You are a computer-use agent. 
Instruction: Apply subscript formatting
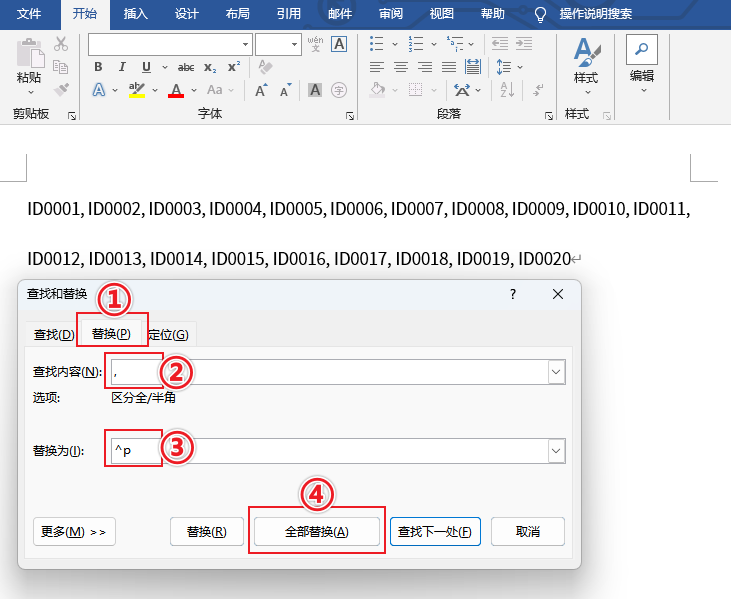209,67
